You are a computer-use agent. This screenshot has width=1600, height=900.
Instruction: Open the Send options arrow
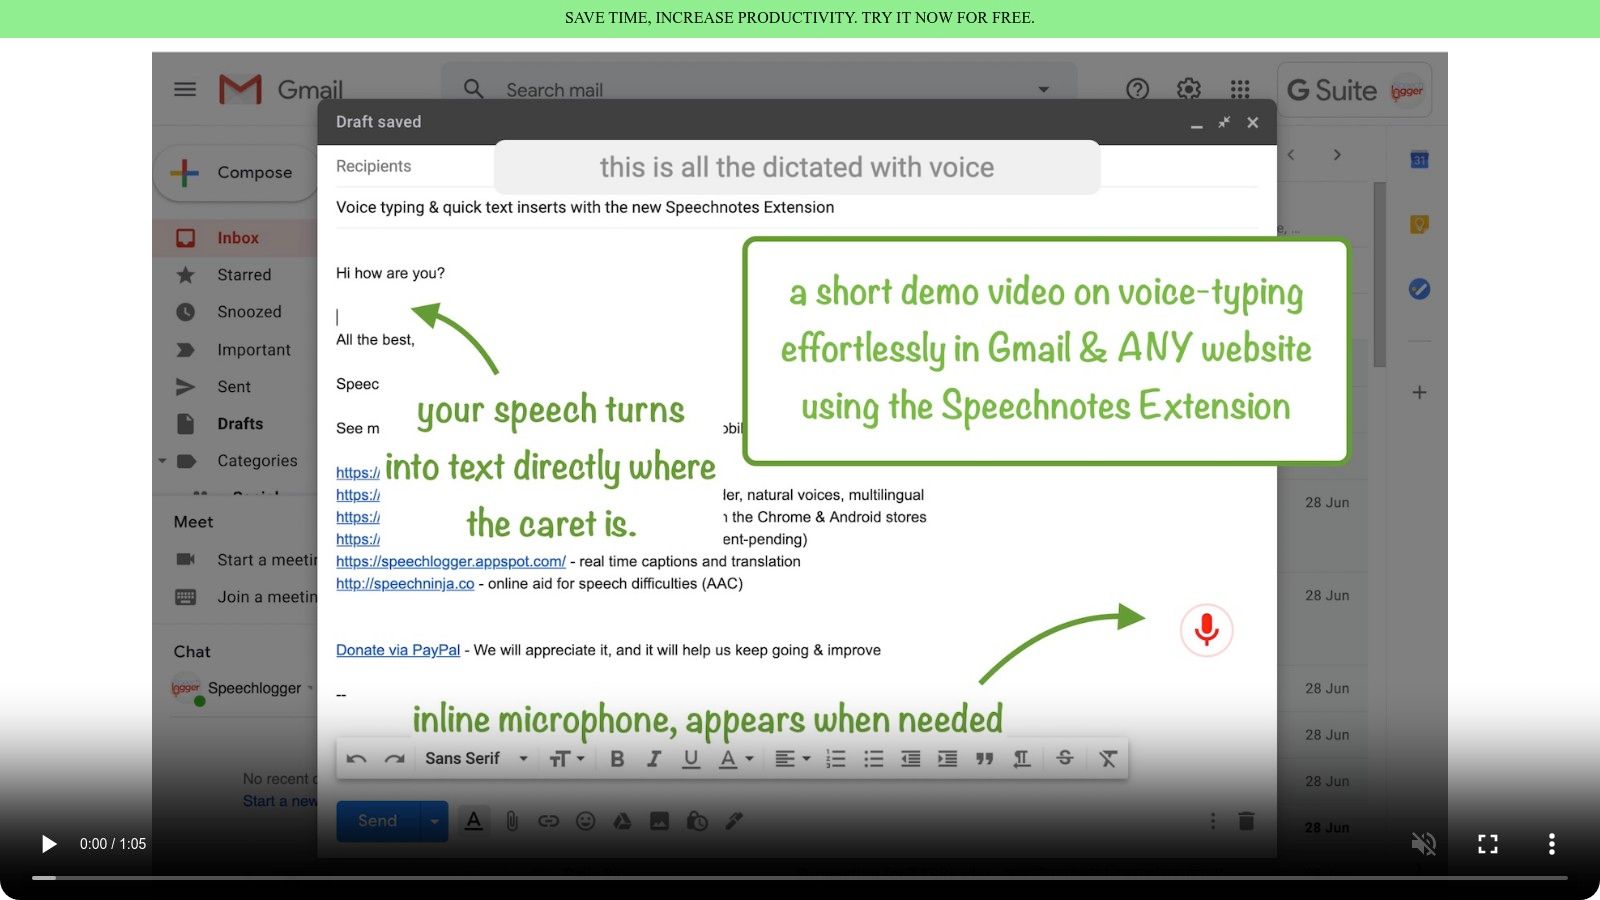(x=434, y=820)
